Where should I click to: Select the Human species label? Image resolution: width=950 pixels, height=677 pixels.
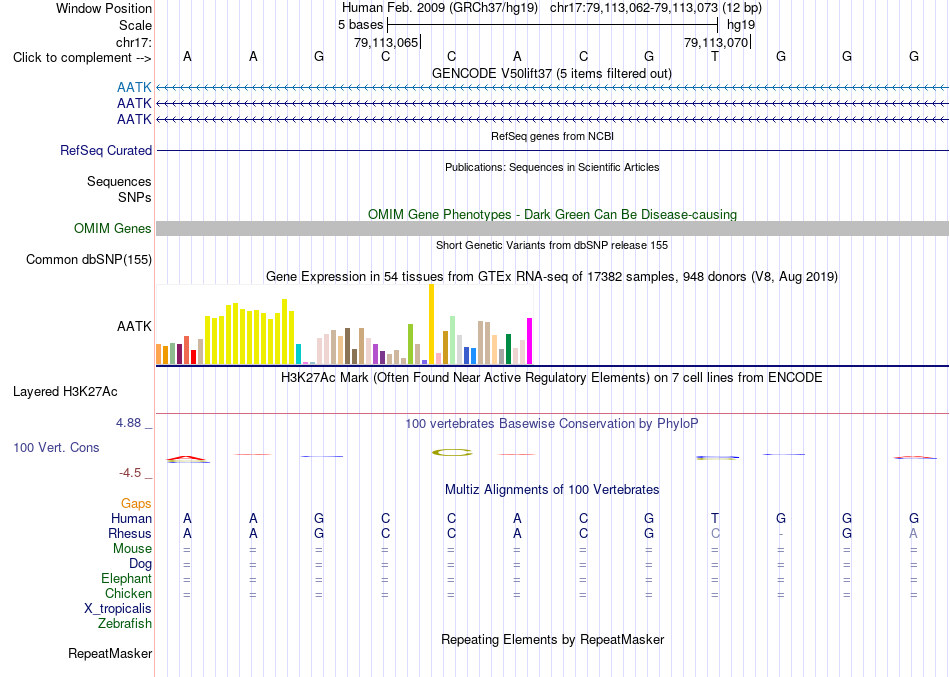pyautogui.click(x=131, y=518)
